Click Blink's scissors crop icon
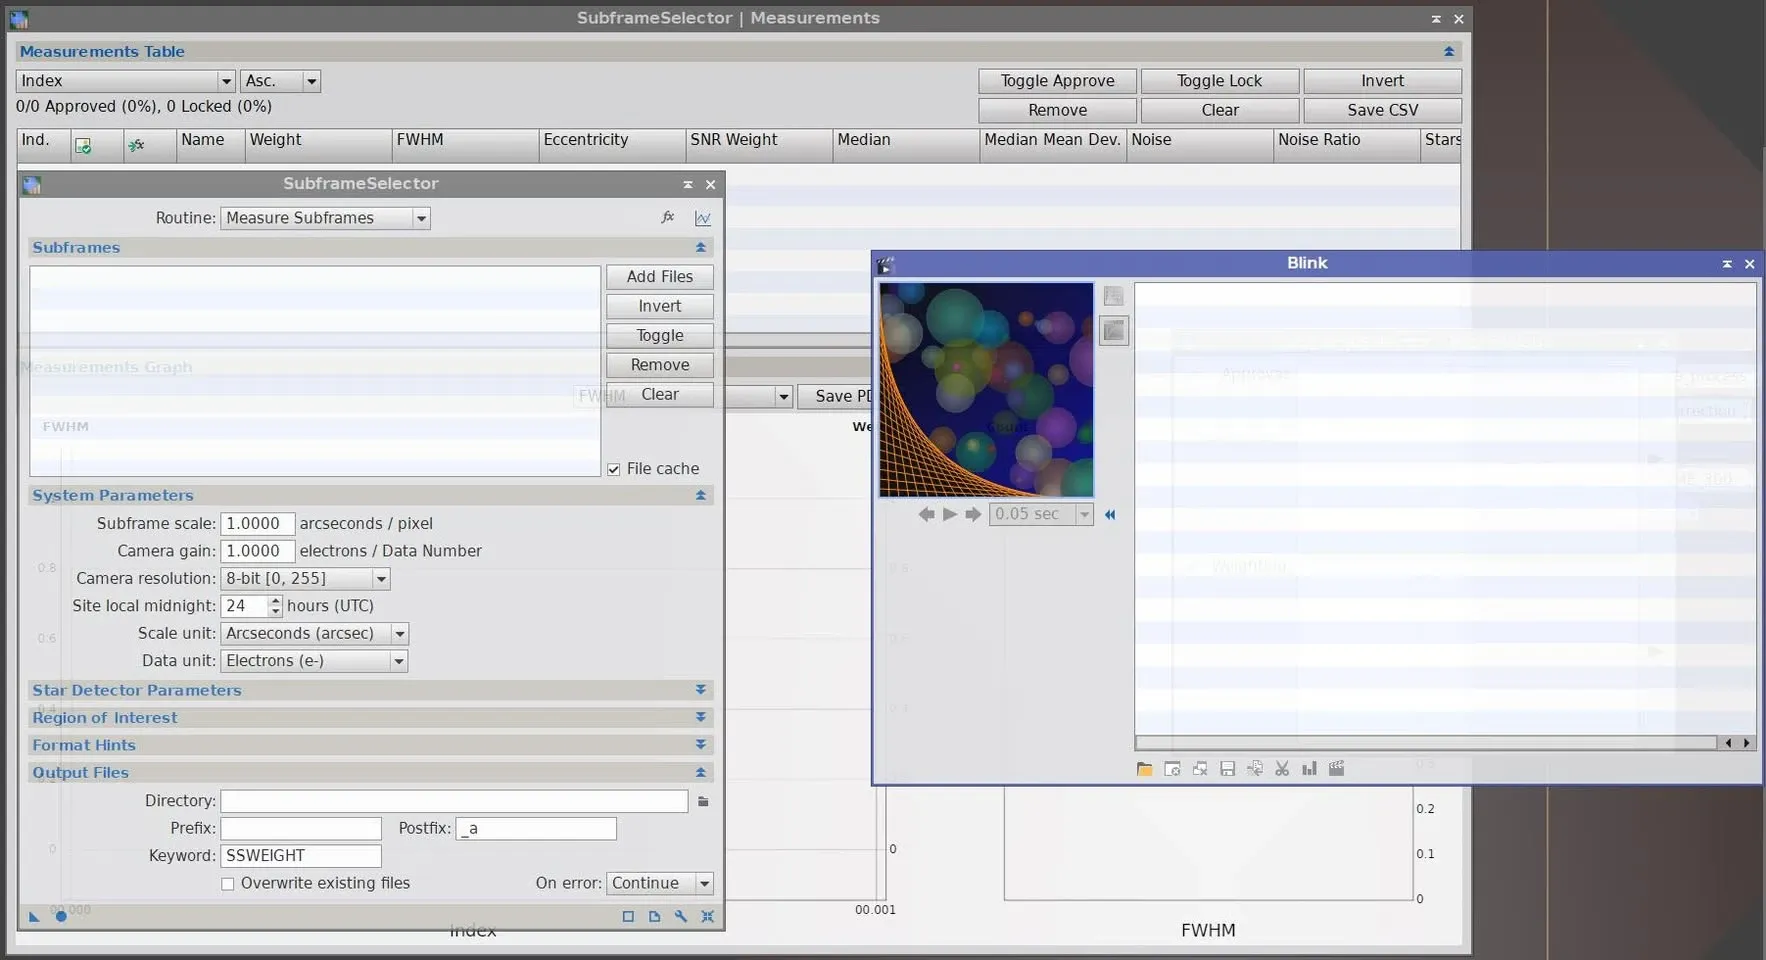Image resolution: width=1766 pixels, height=960 pixels. pyautogui.click(x=1282, y=768)
